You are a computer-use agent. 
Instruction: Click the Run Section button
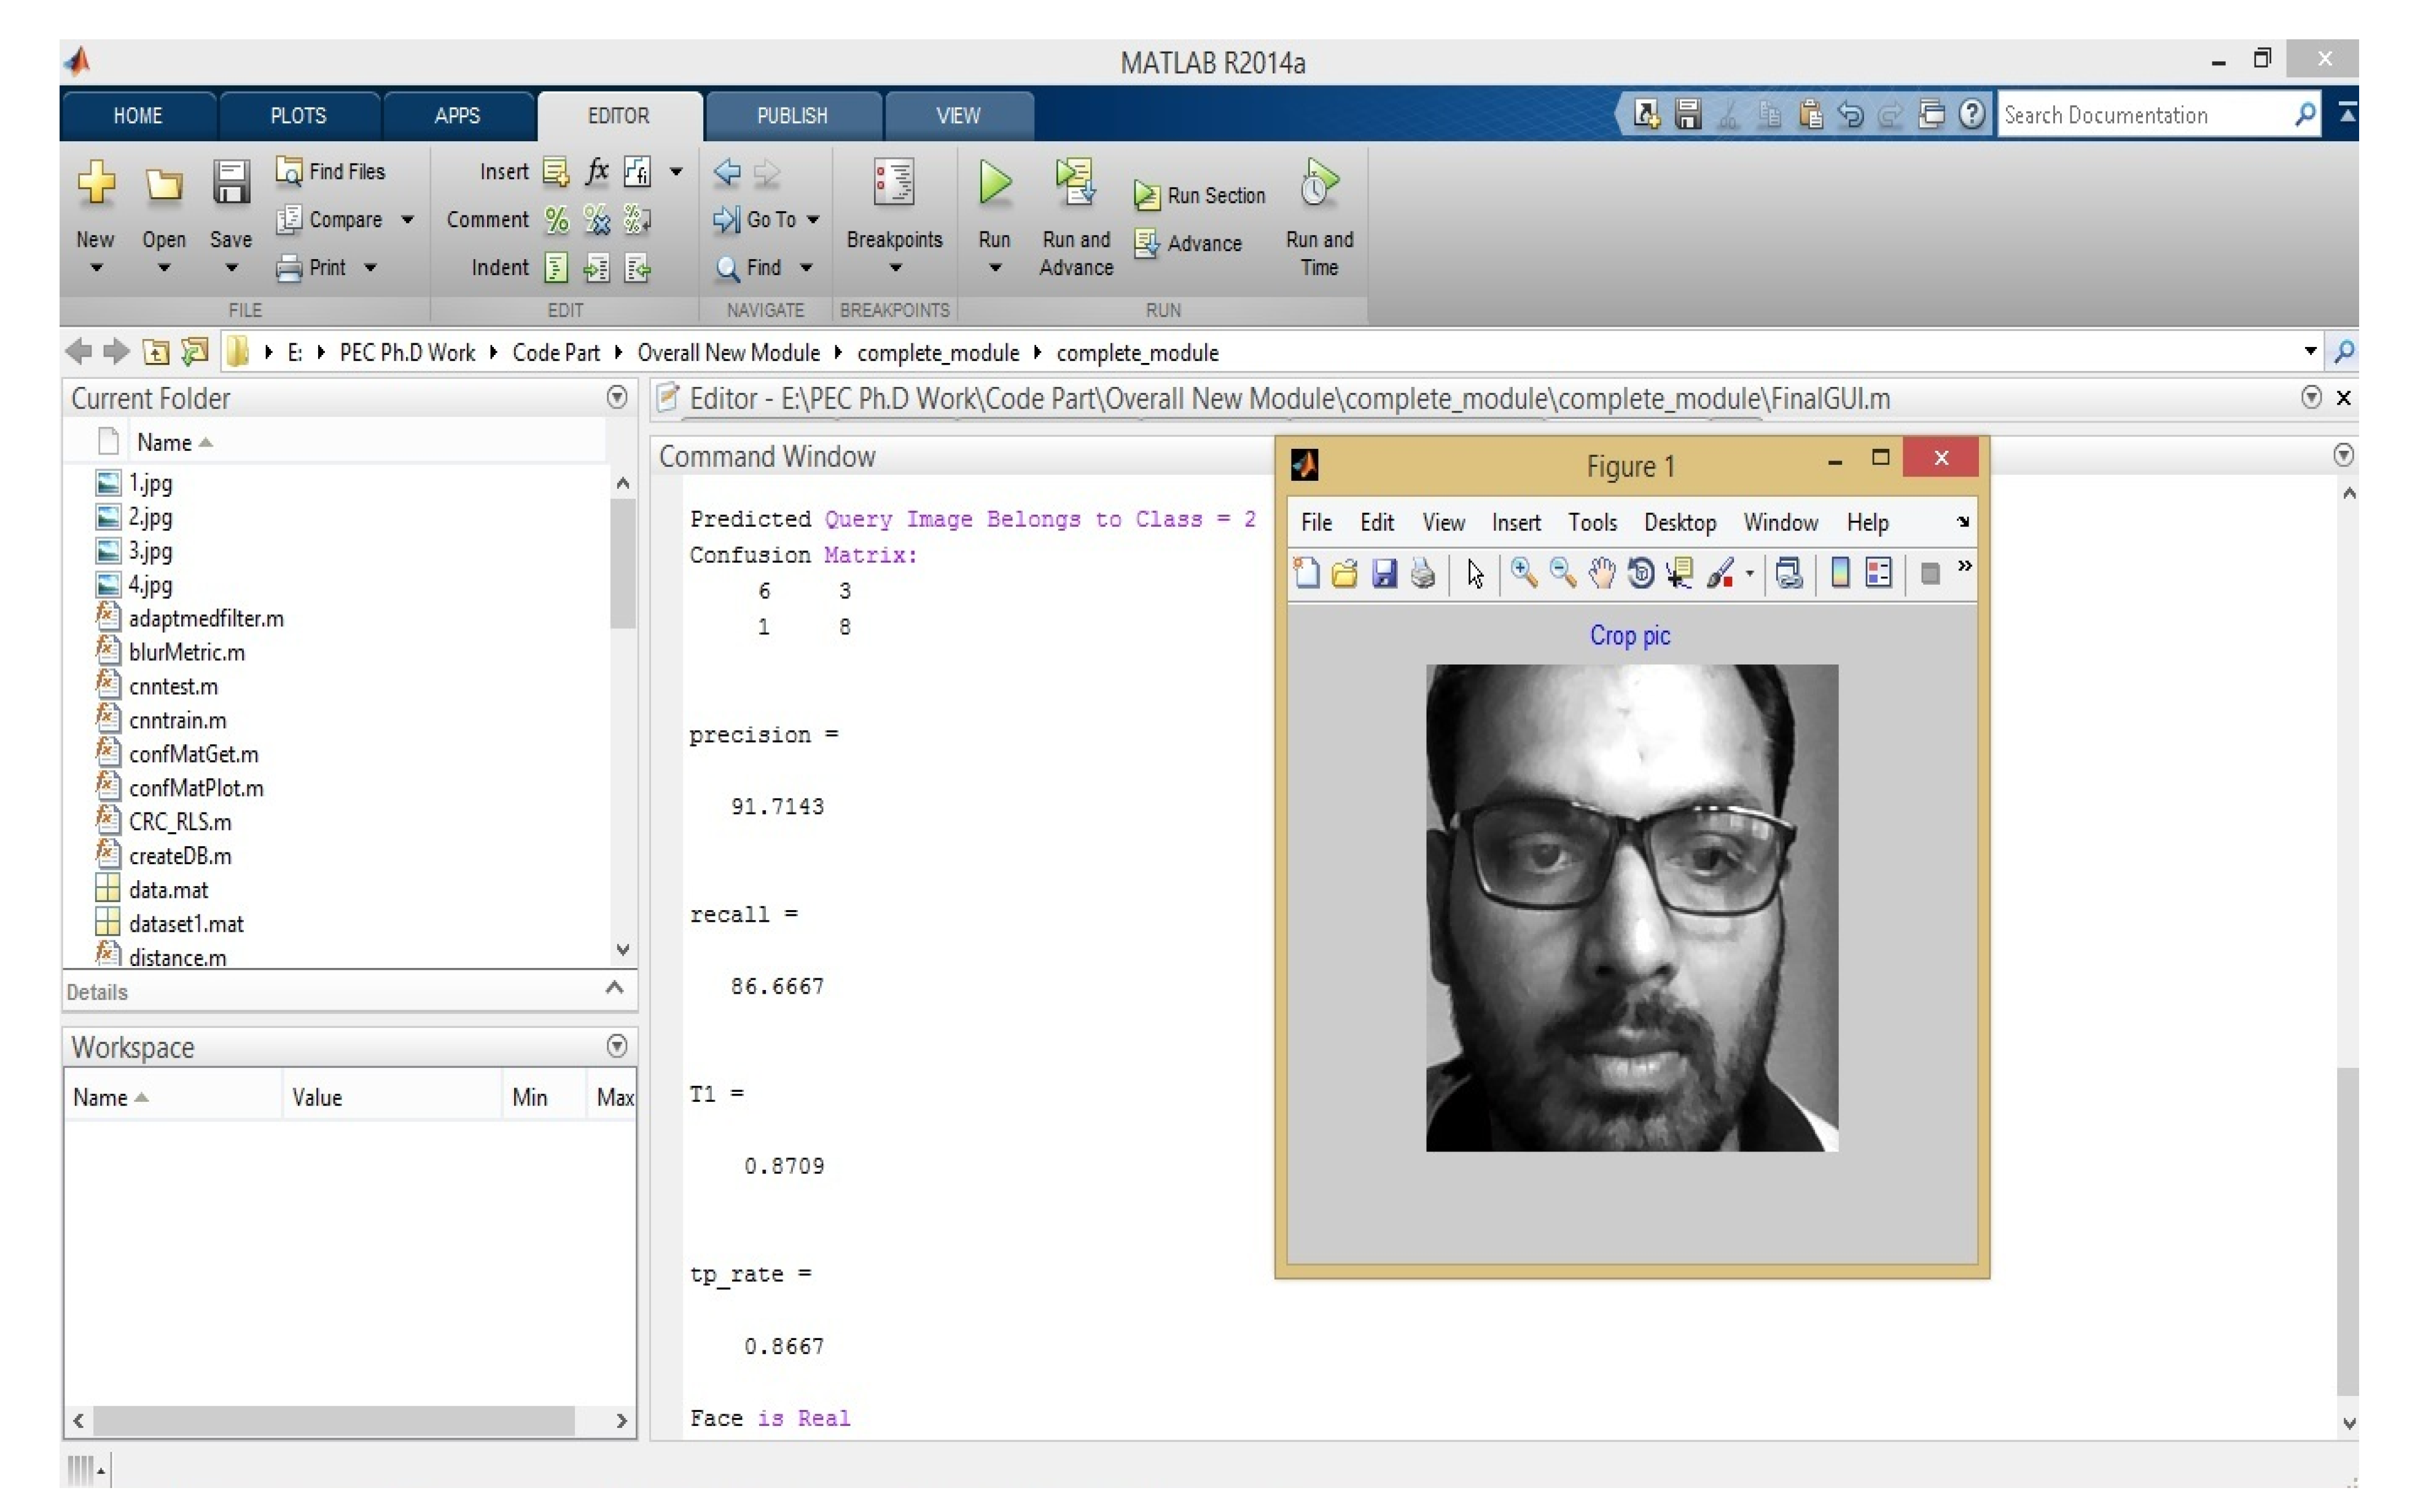click(1200, 196)
